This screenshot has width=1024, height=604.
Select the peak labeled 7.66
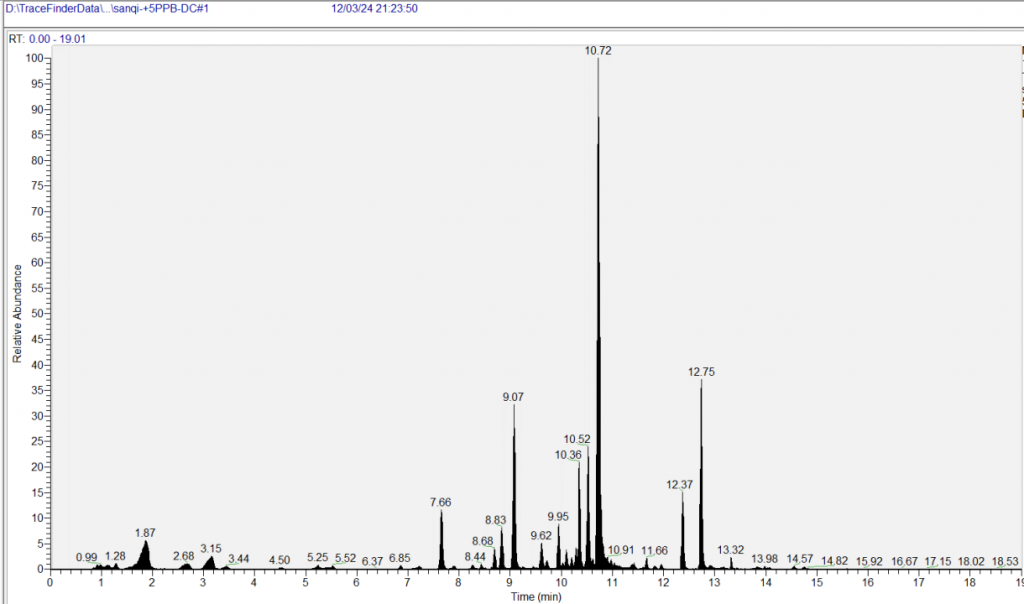click(x=440, y=502)
